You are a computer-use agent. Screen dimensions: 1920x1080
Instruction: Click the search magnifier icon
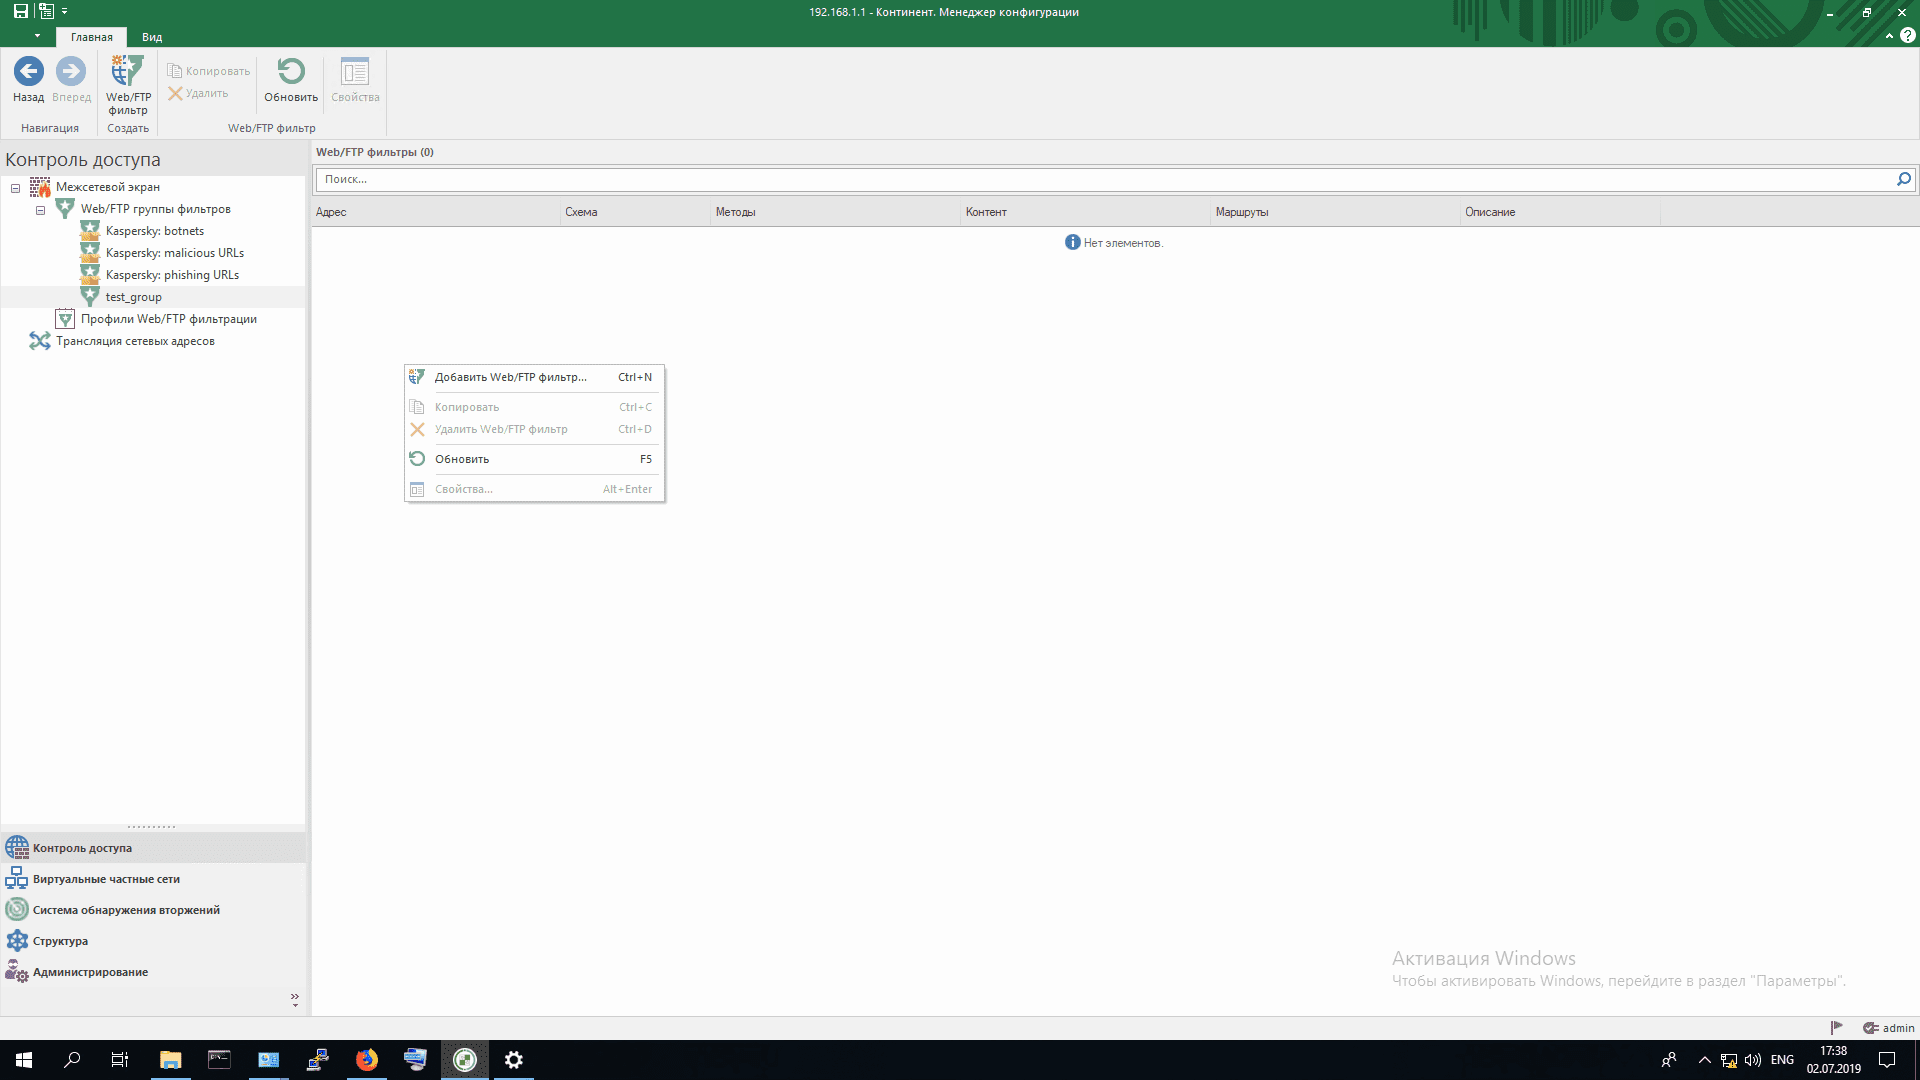click(x=1903, y=179)
